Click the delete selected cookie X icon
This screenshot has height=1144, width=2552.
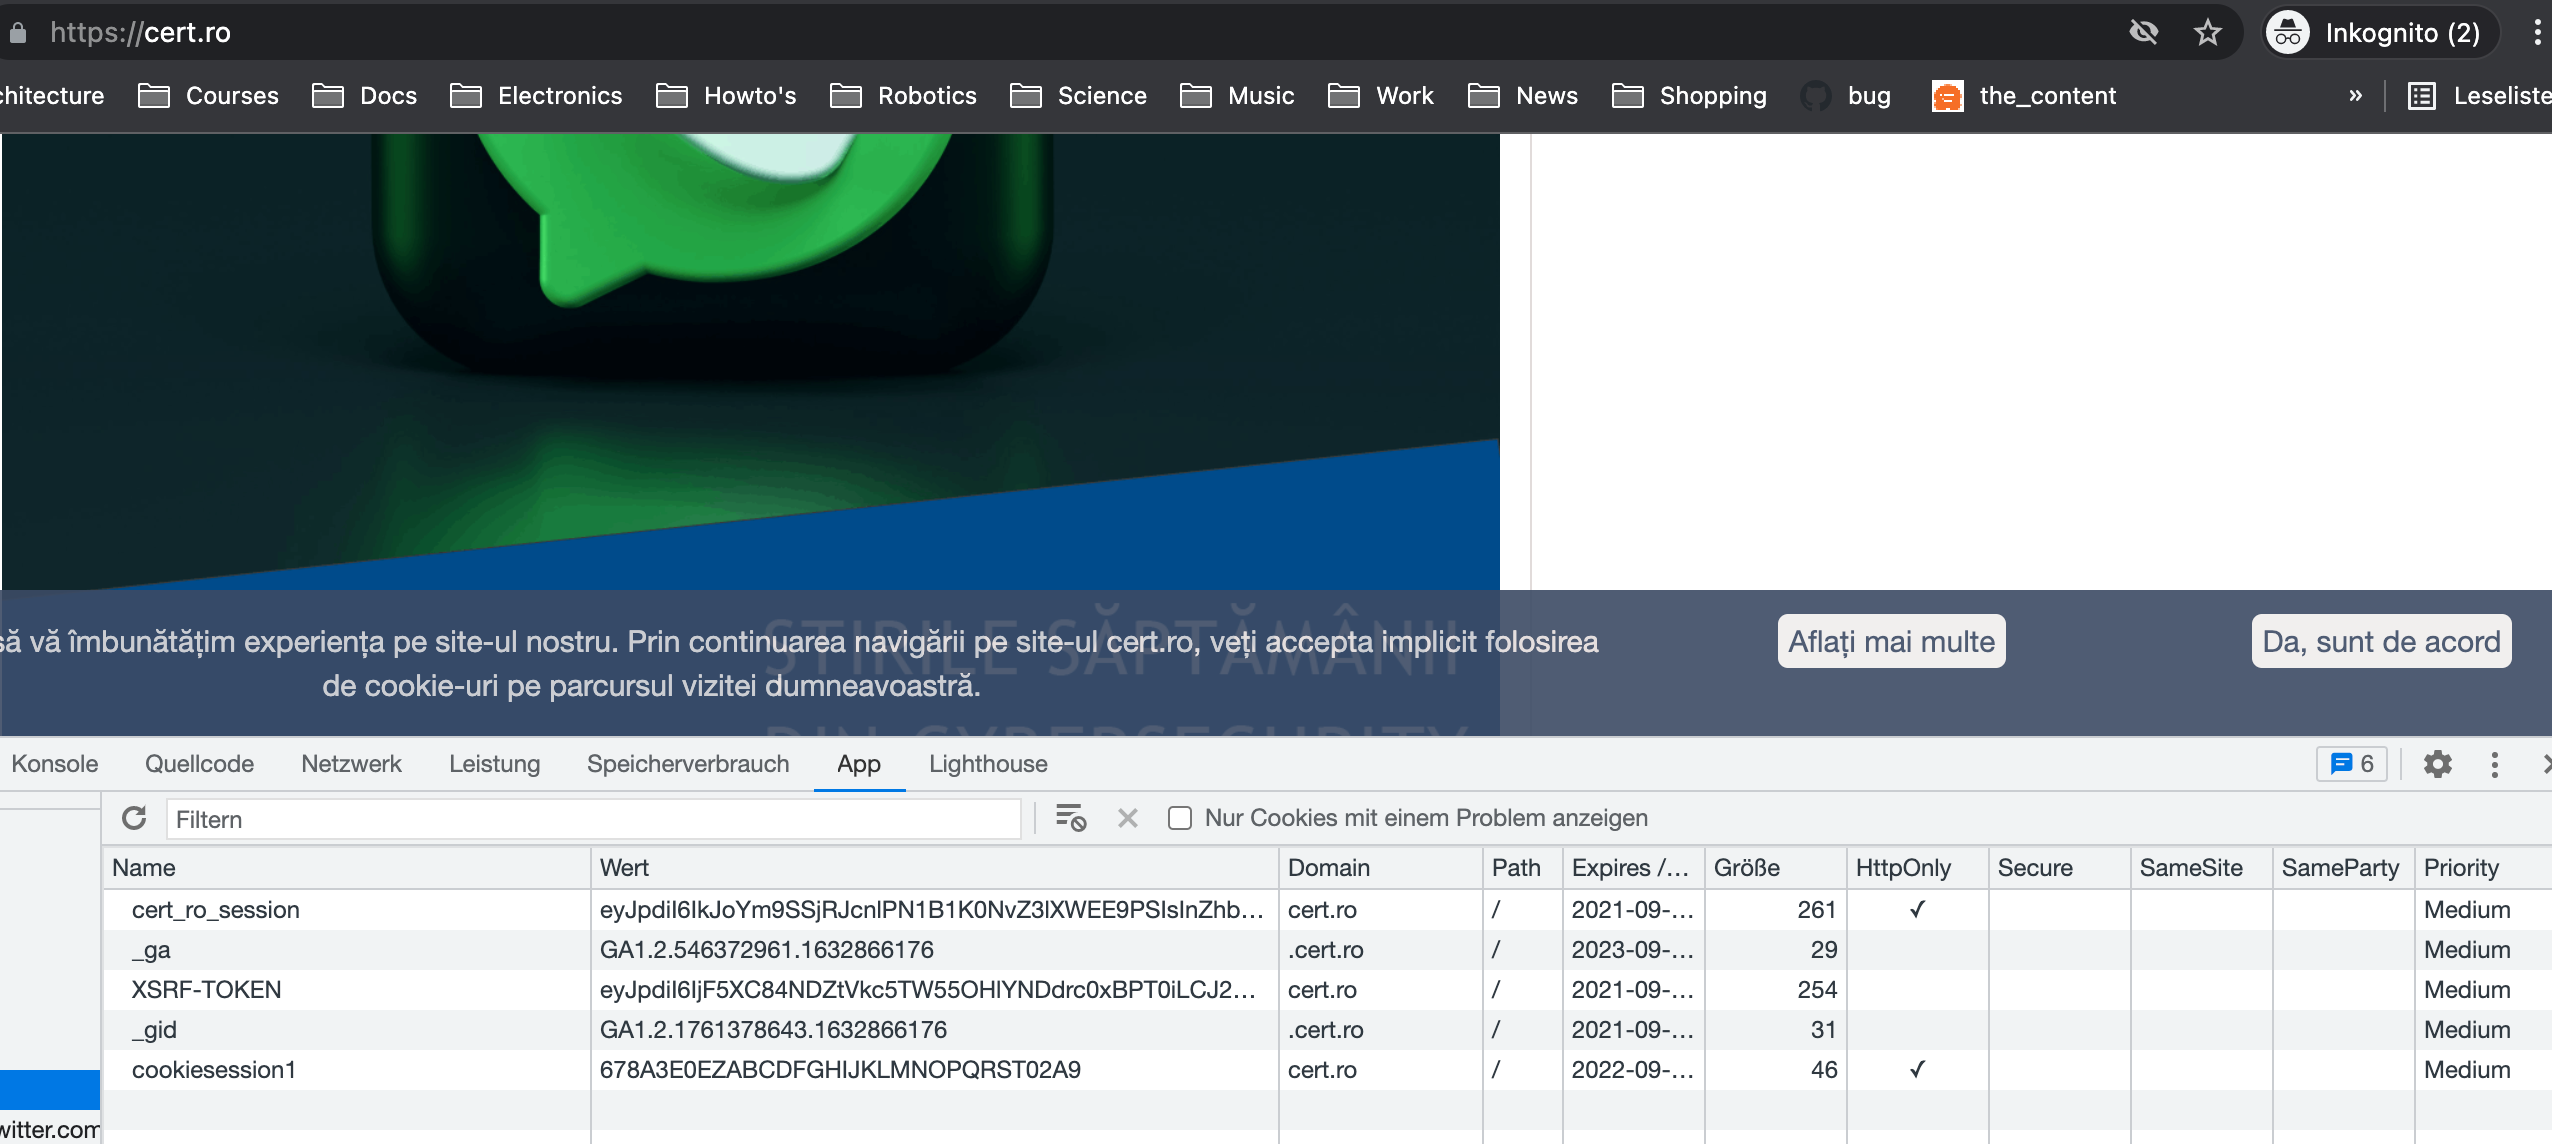point(1128,818)
